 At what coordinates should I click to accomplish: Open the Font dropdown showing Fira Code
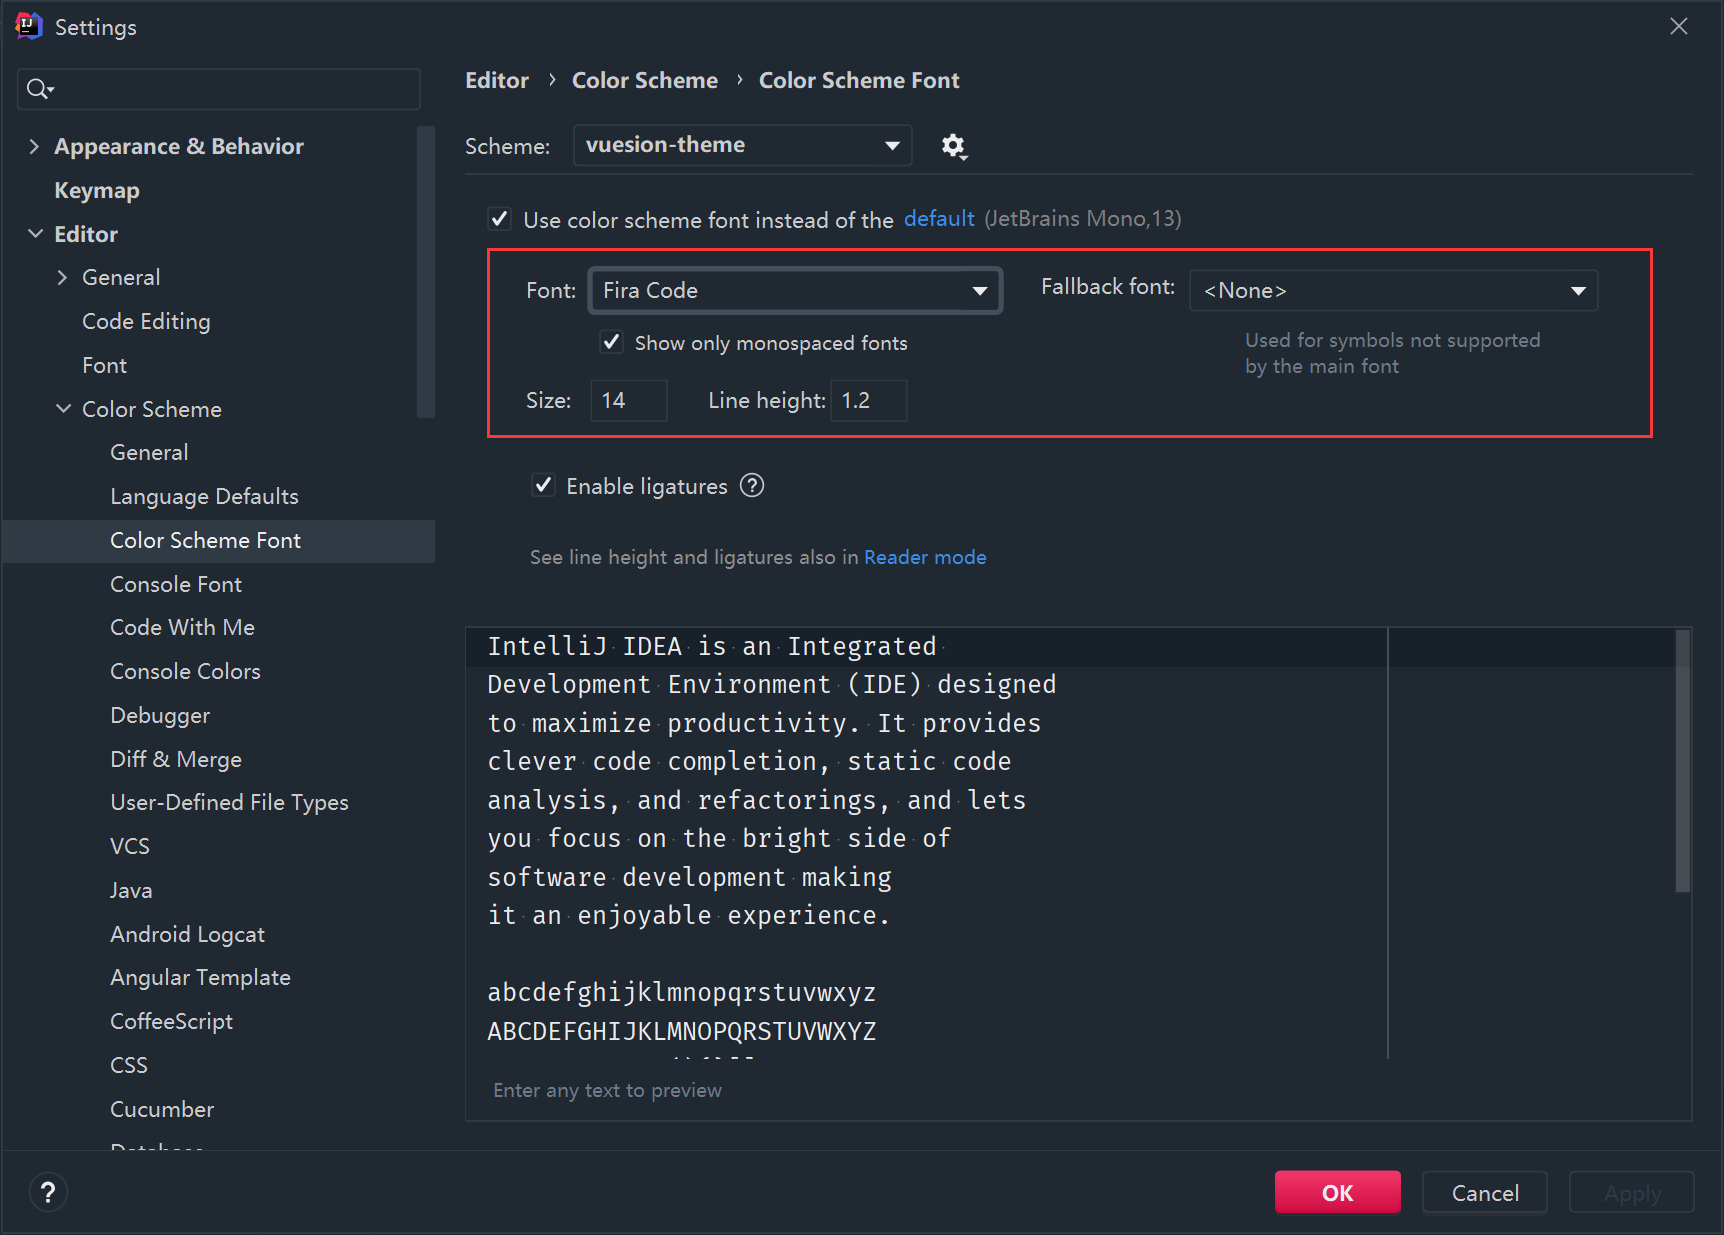[x=795, y=290]
